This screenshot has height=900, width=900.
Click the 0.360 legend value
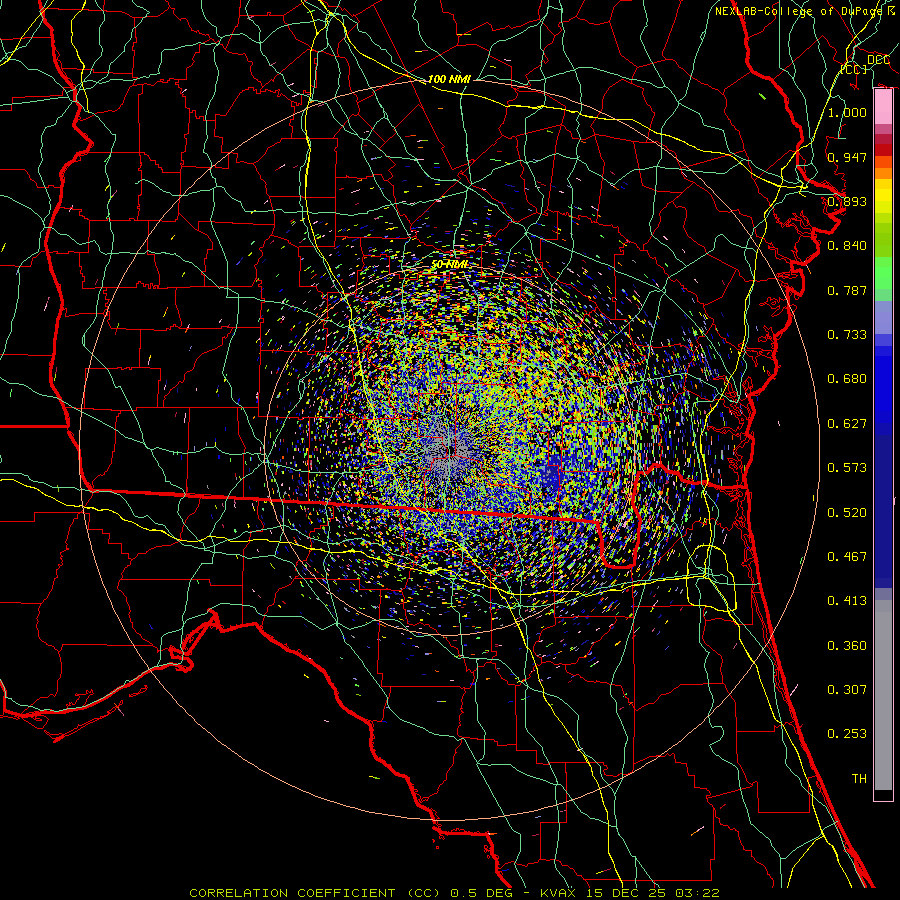pos(847,646)
